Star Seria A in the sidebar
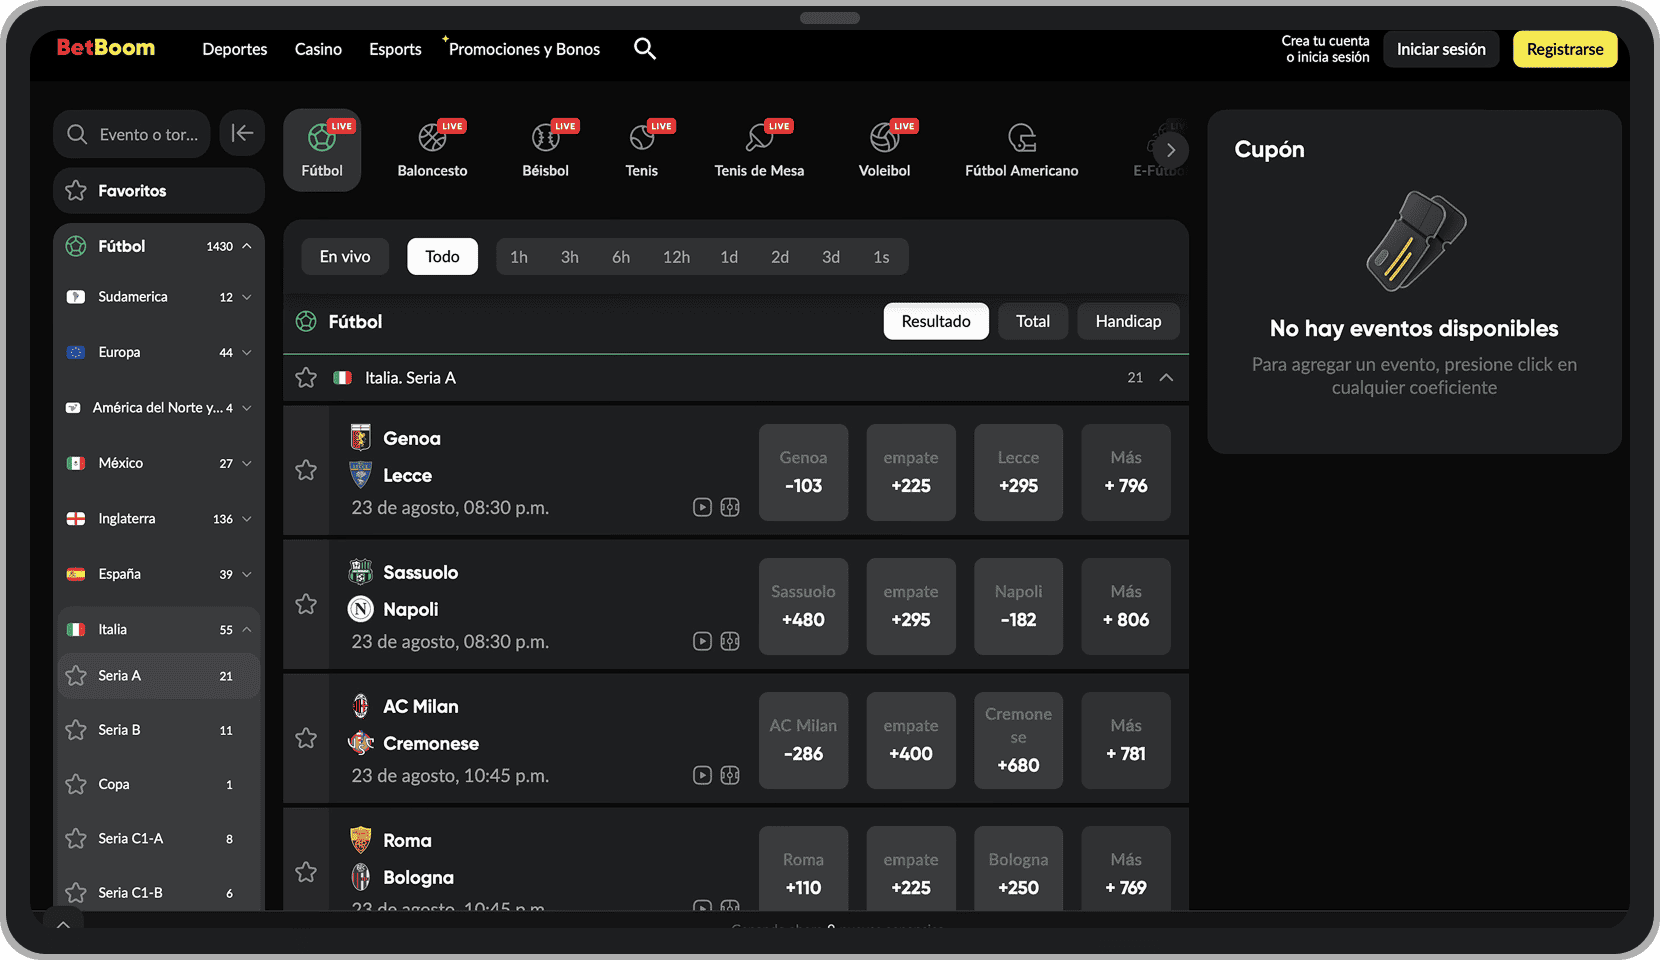This screenshot has height=960, width=1660. [76, 676]
